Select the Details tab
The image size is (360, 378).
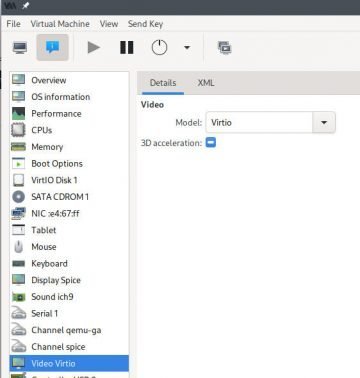pyautogui.click(x=163, y=83)
